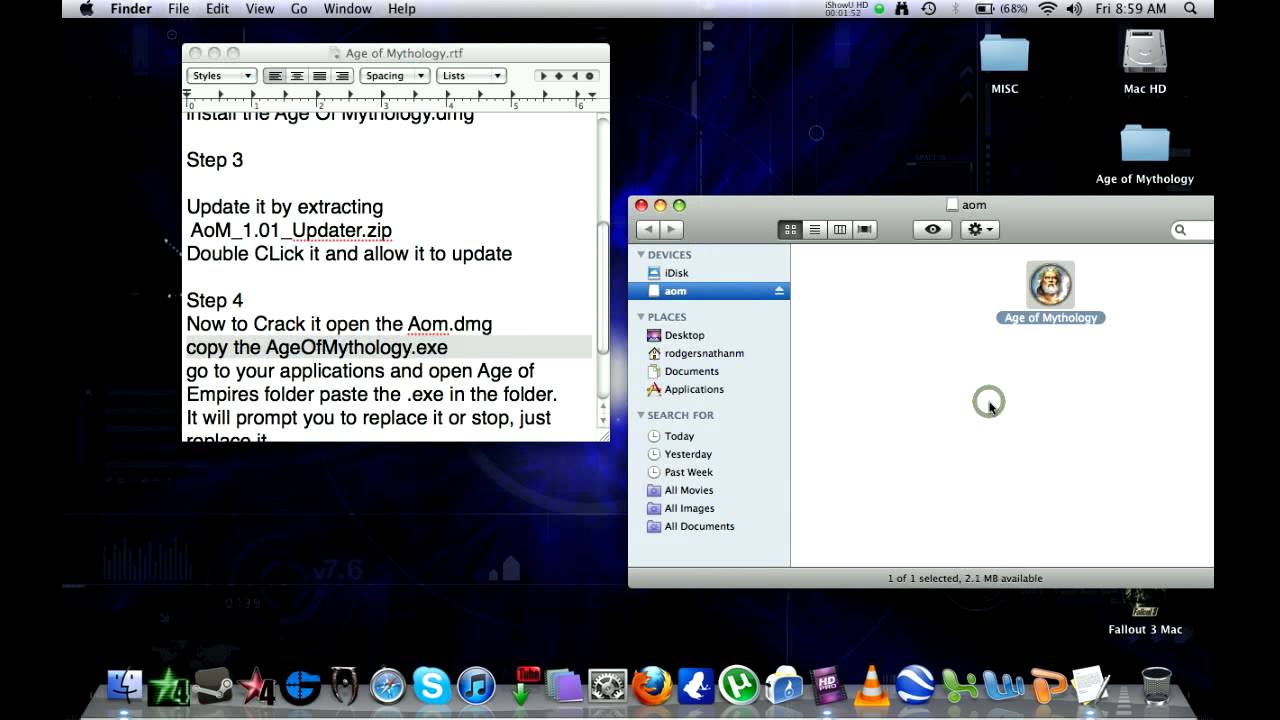This screenshot has width=1280, height=720.
Task: Select the Age of Mythology icon
Action: pyautogui.click(x=1050, y=285)
